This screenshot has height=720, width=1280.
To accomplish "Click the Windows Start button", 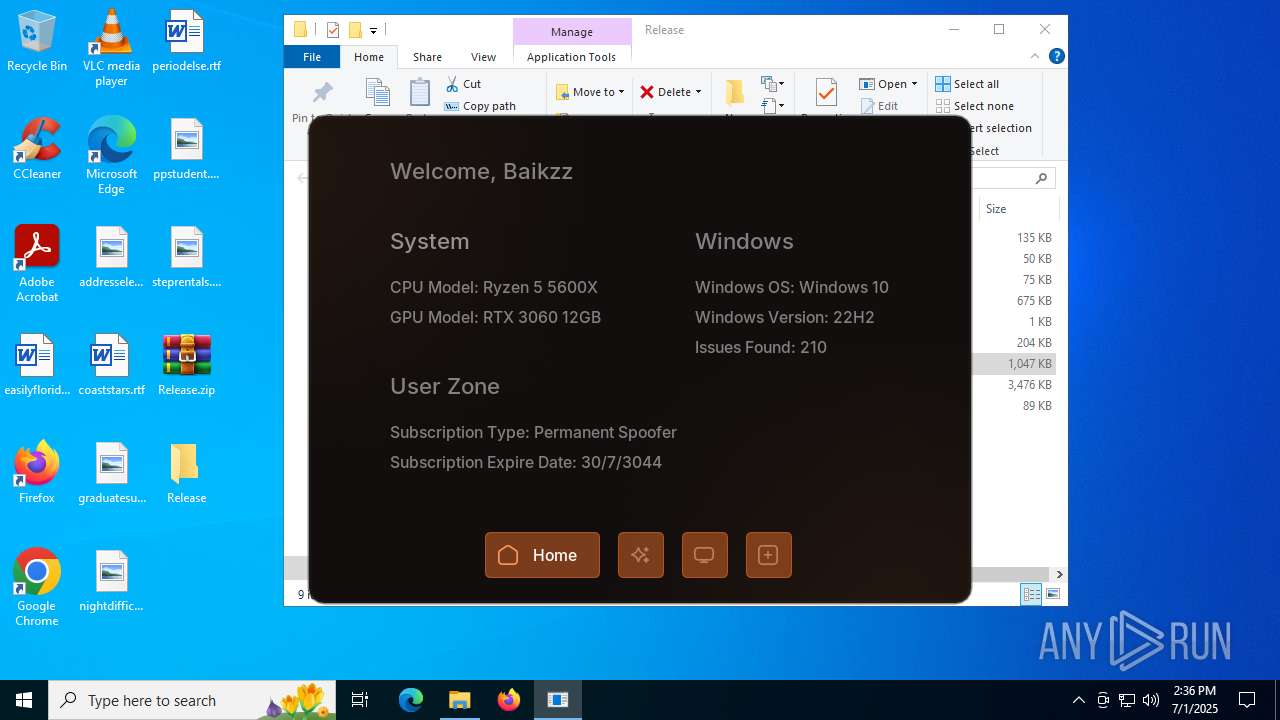I will (24, 700).
